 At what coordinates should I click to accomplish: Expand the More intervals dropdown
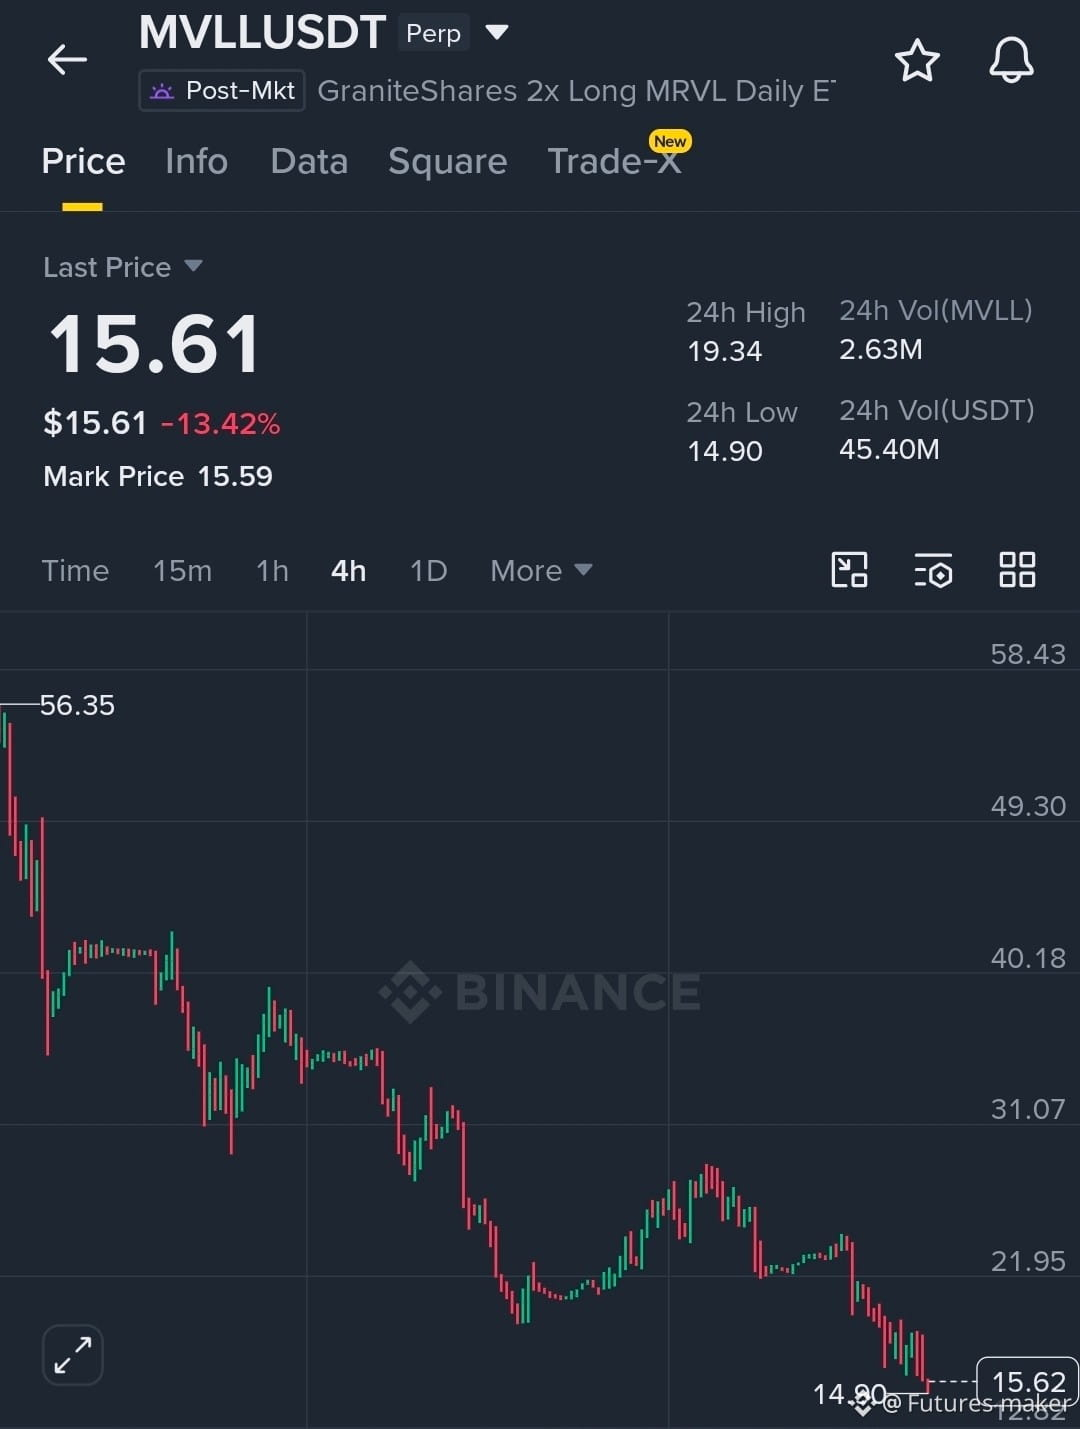pos(541,571)
